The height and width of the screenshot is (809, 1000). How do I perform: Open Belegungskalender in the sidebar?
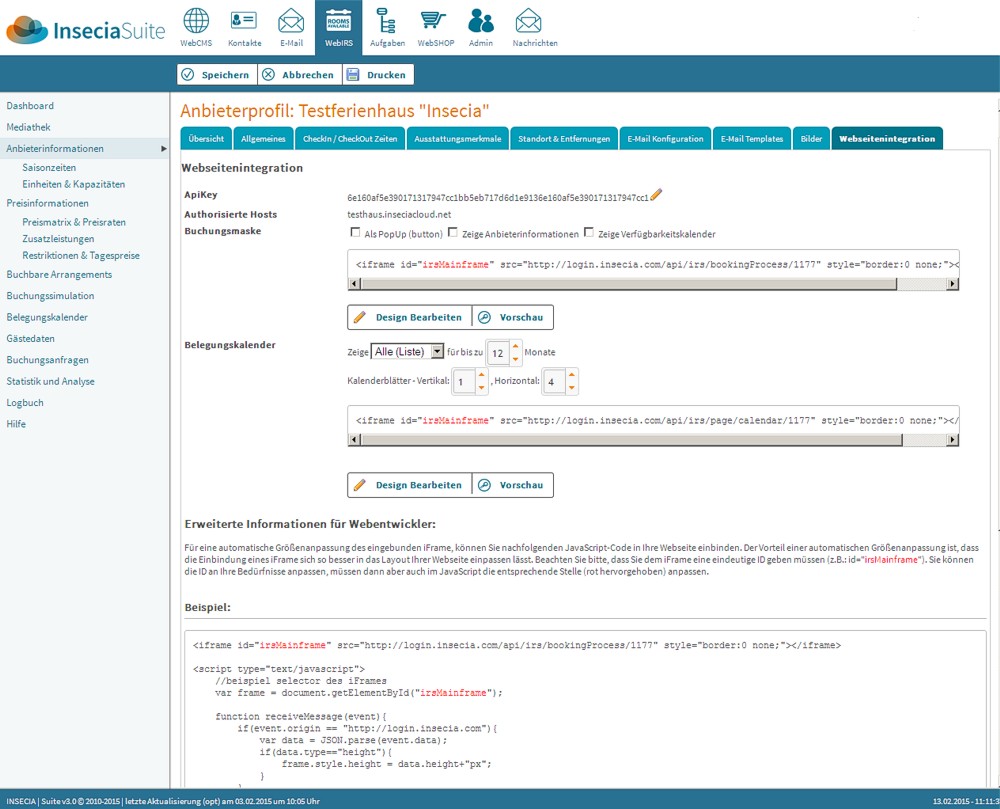pyautogui.click(x=47, y=317)
